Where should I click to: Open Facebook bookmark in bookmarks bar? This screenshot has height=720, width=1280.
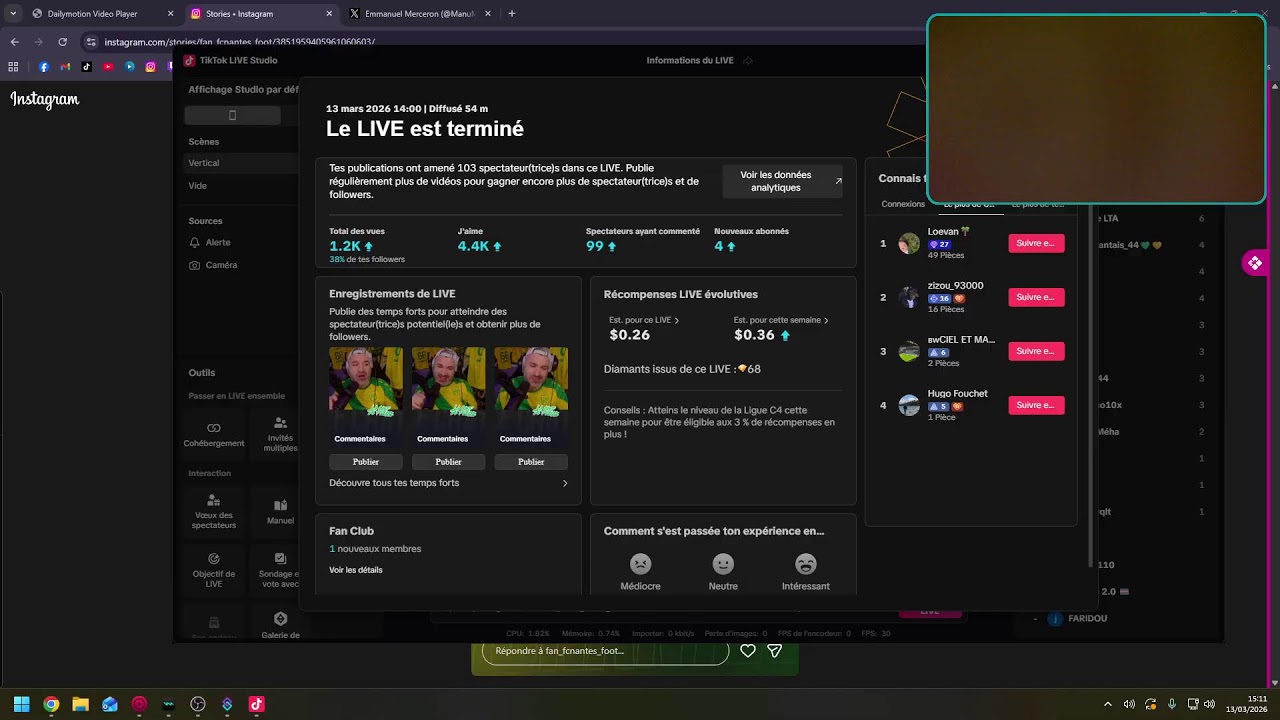point(44,67)
